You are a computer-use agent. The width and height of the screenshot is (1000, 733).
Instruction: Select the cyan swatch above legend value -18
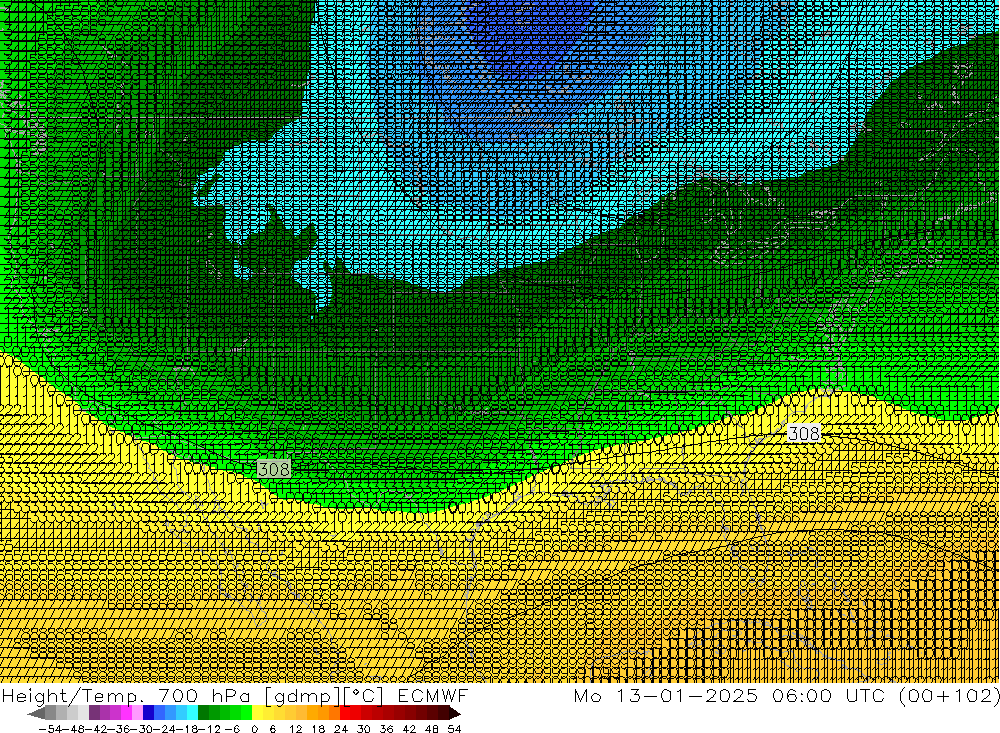[x=192, y=714]
